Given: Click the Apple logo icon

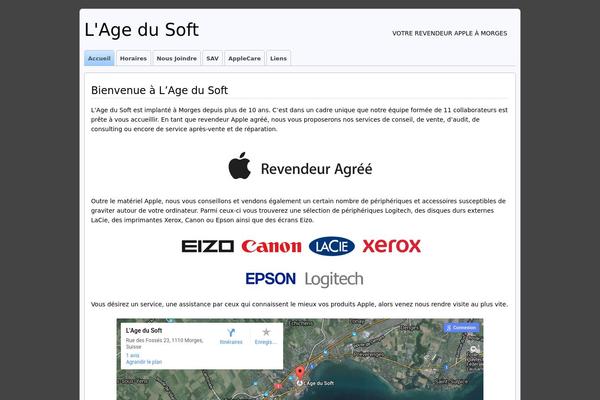Looking at the screenshot, I should (240, 166).
